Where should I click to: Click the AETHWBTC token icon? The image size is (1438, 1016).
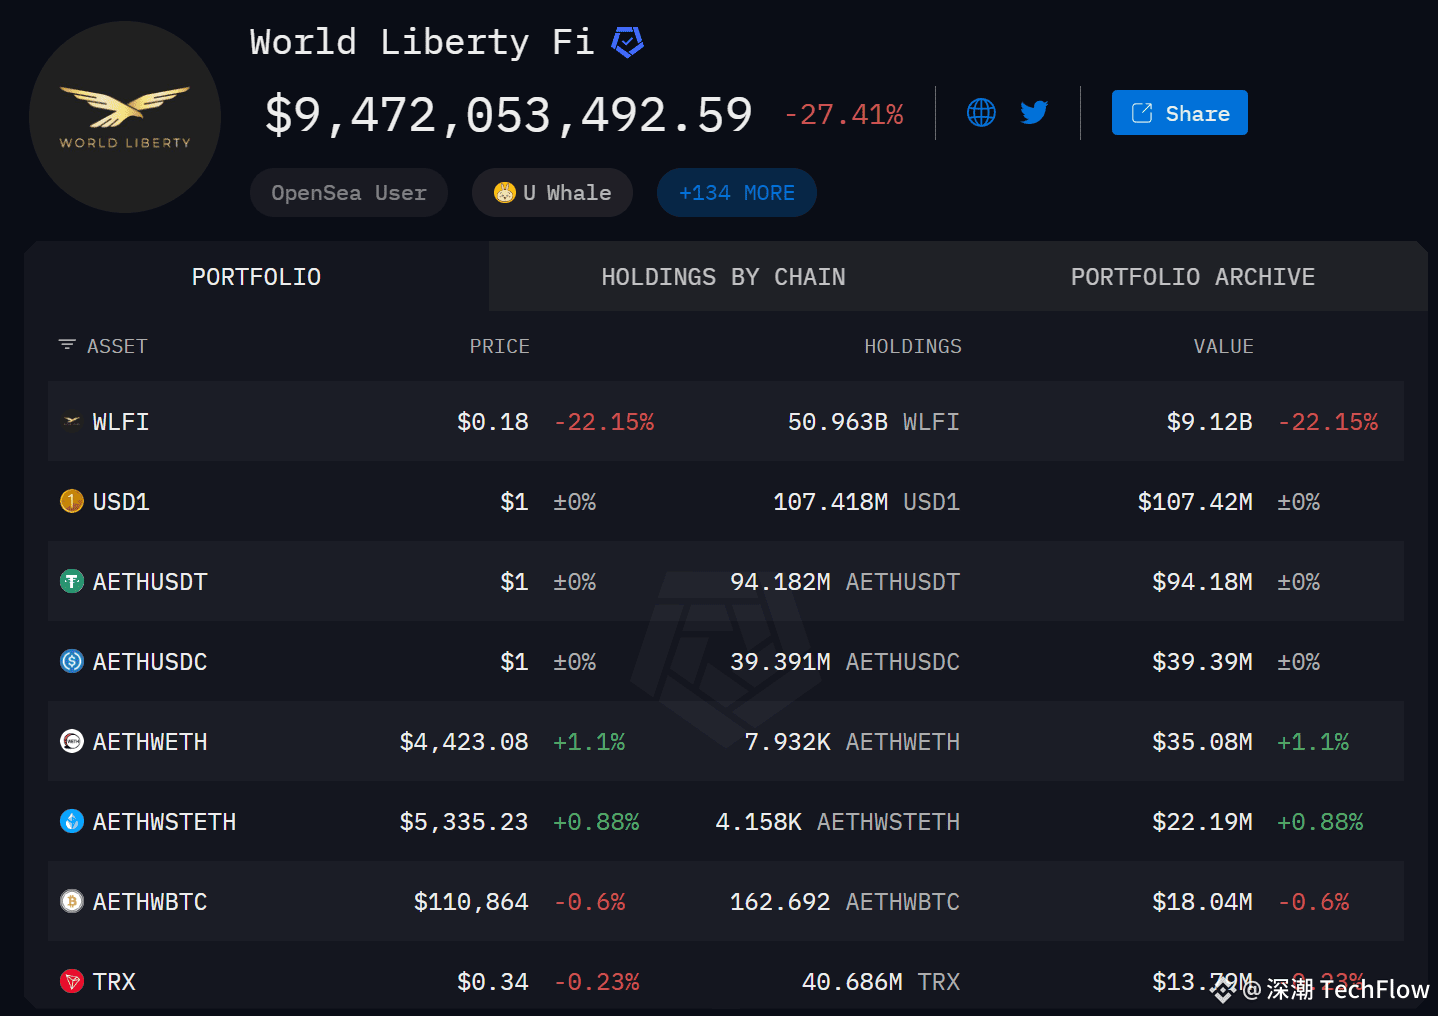(x=72, y=901)
